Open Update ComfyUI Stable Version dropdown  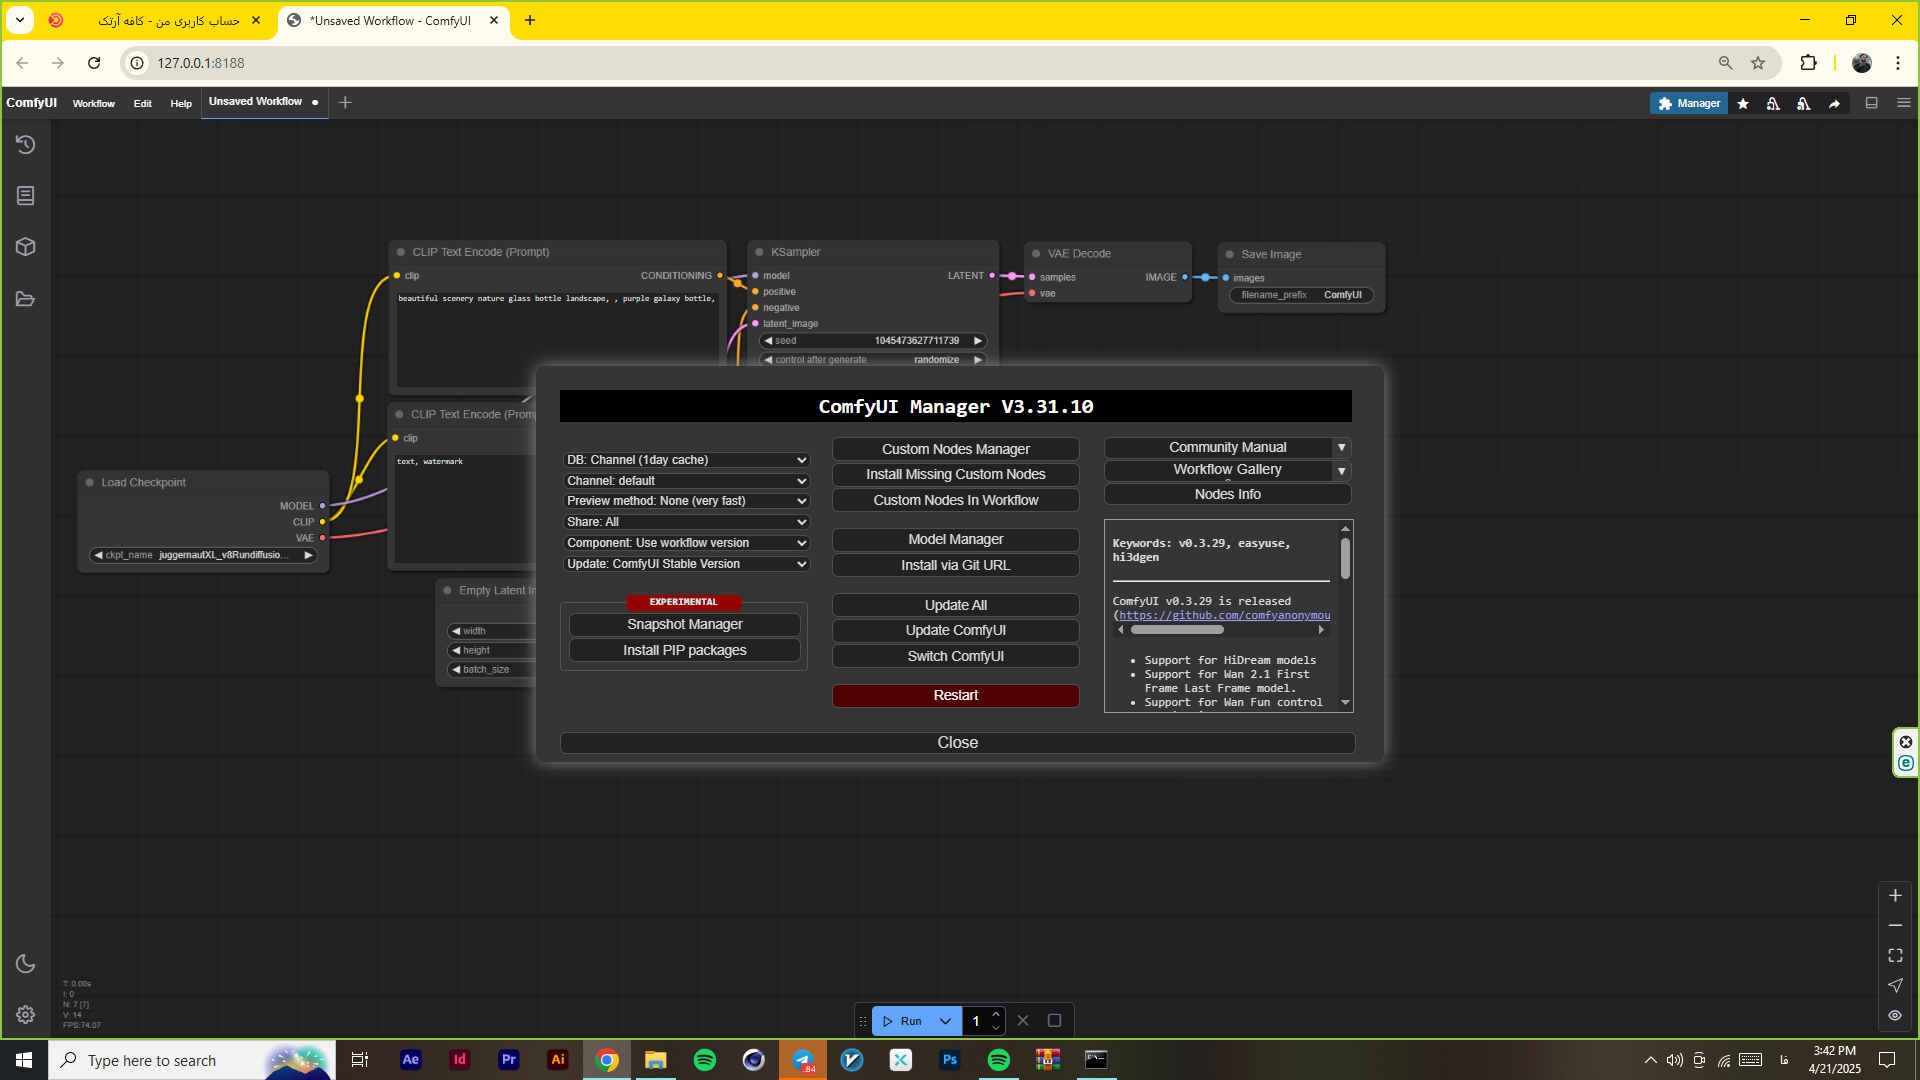pyautogui.click(x=686, y=564)
